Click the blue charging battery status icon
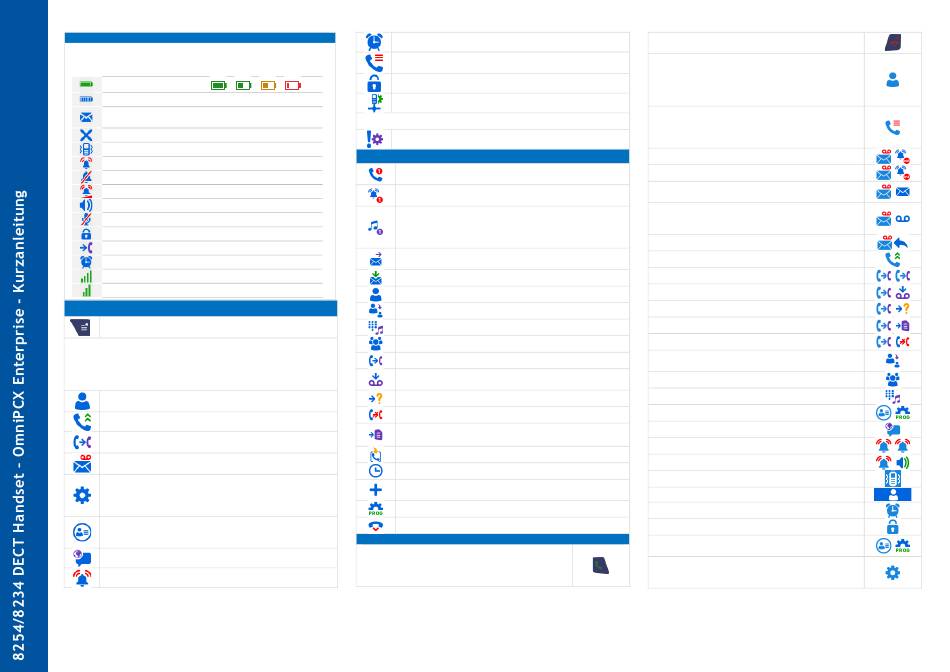Screen dimensions: 950x672 coord(86,99)
